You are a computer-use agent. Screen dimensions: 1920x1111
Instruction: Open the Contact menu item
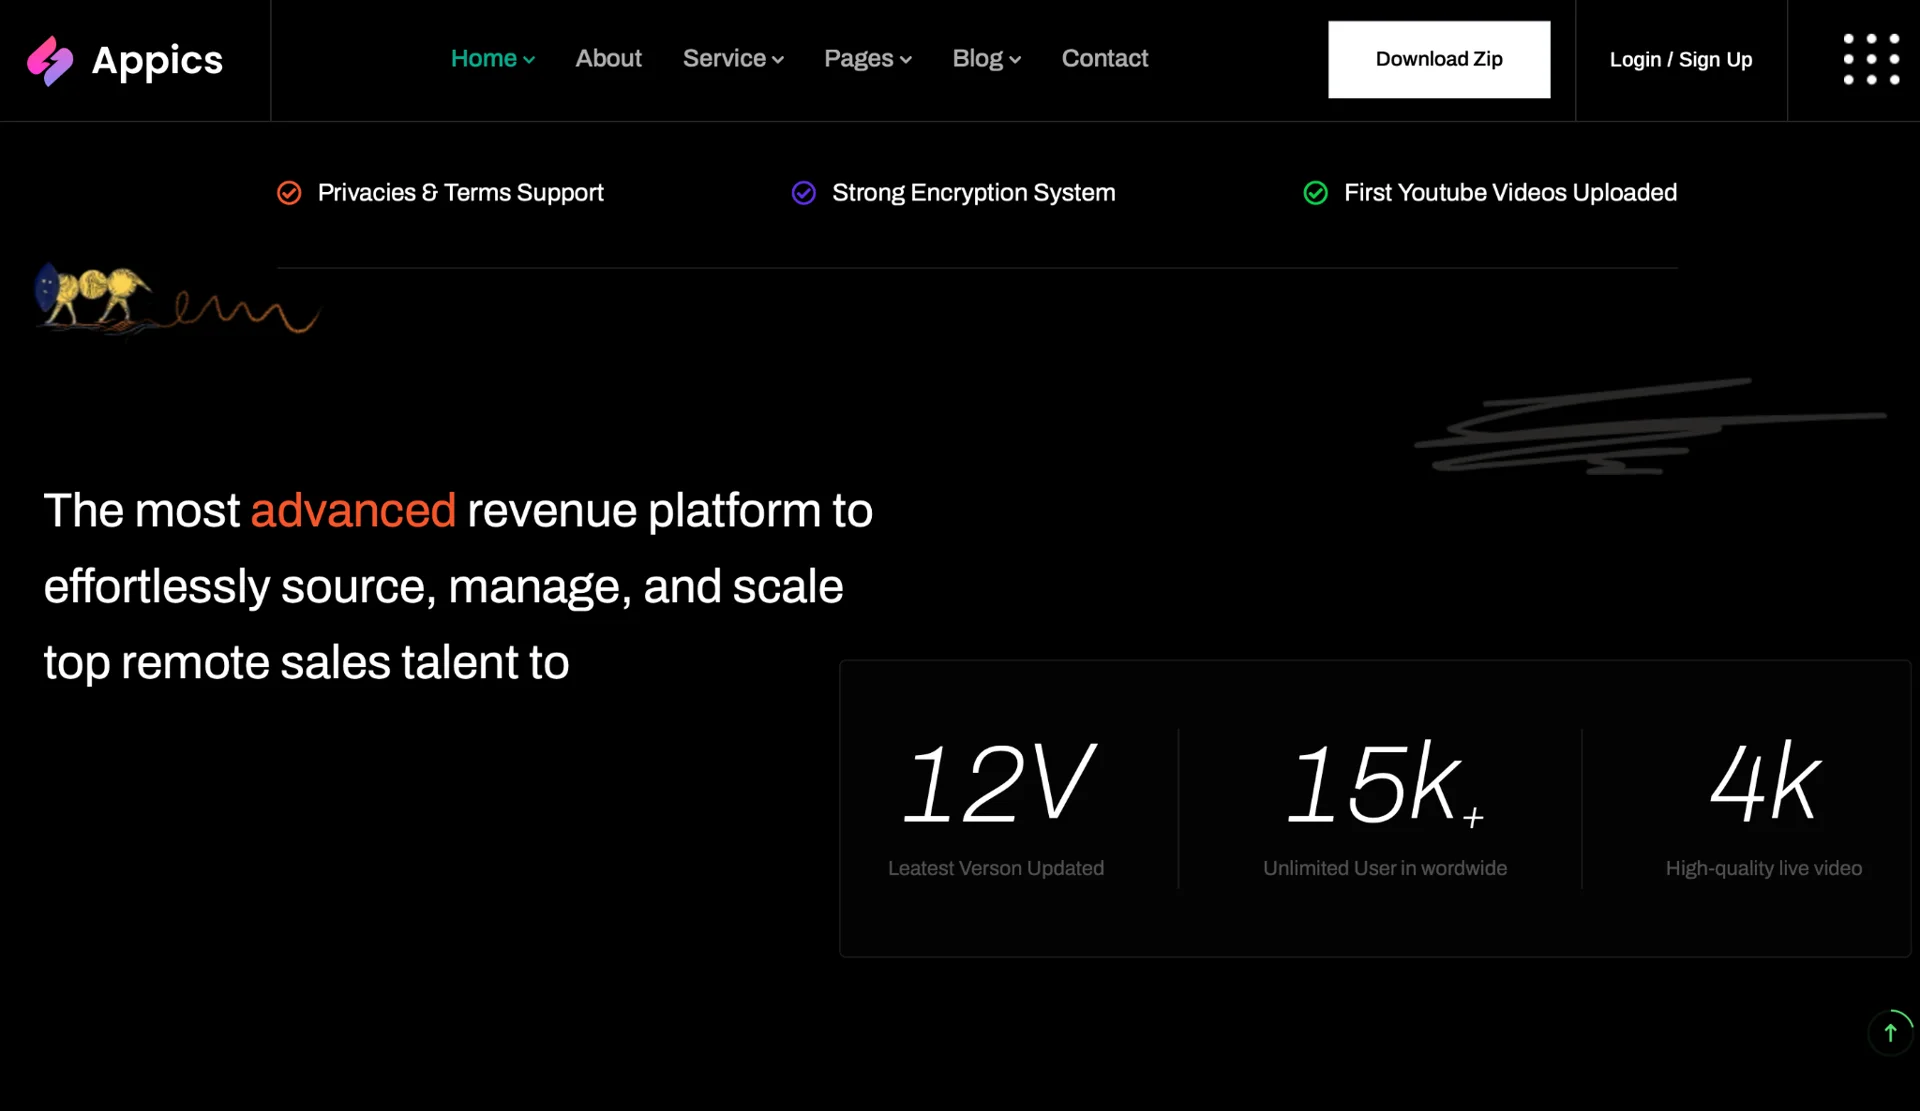[1104, 59]
